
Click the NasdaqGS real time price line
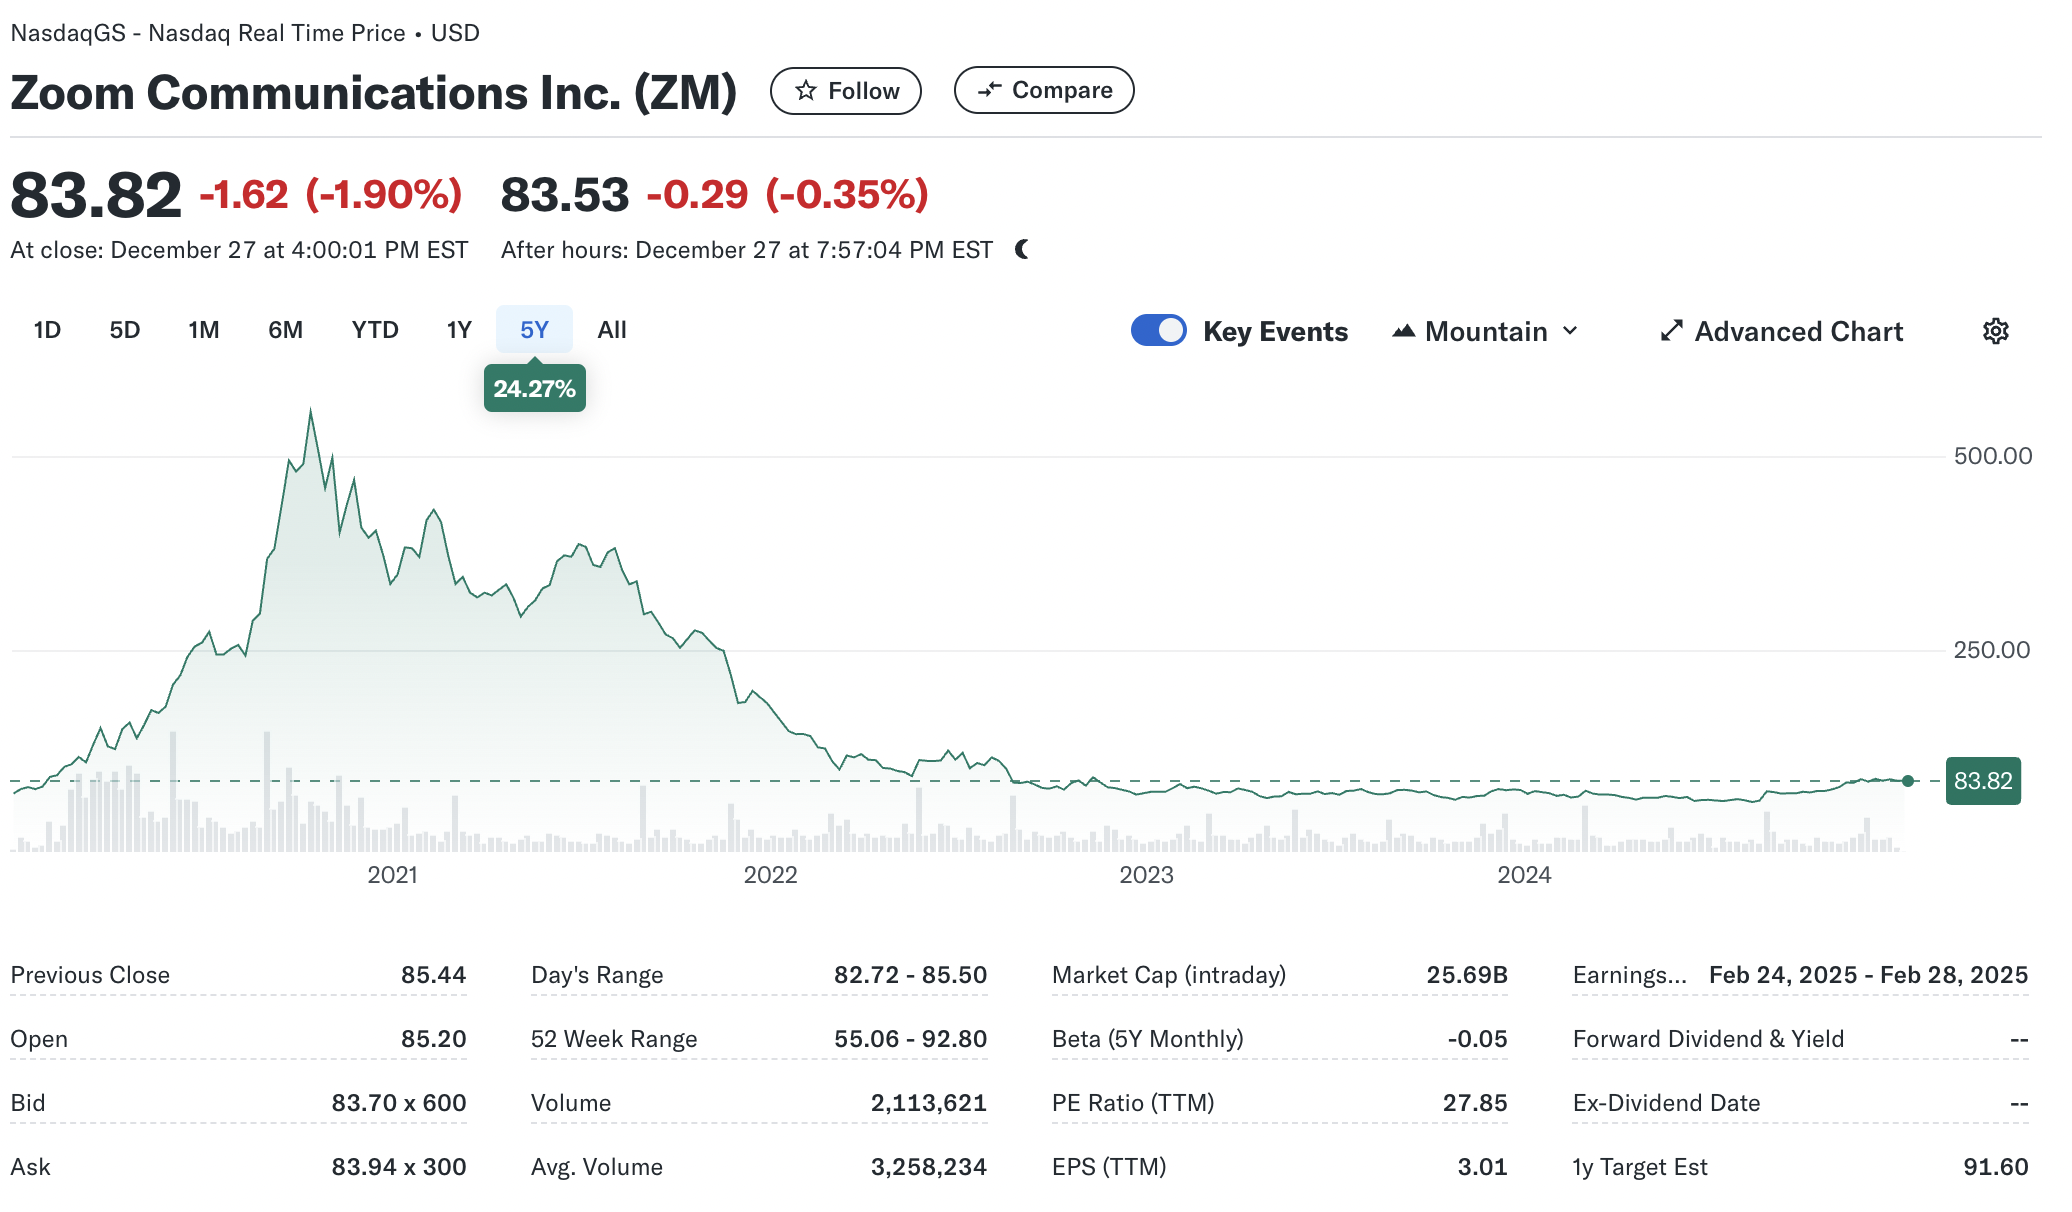pos(245,33)
